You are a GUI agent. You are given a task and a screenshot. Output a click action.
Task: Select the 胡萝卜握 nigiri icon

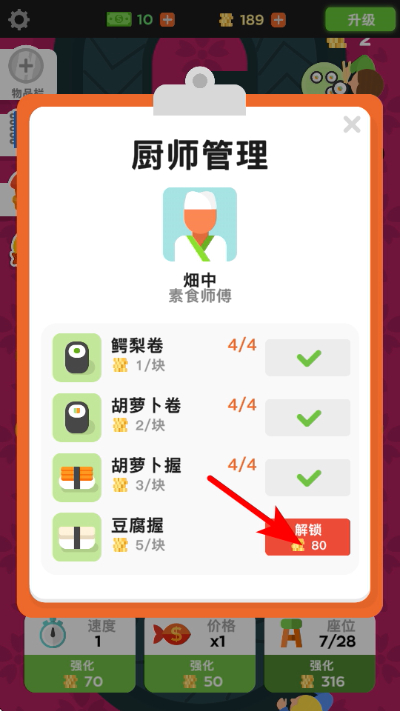pyautogui.click(x=77, y=477)
